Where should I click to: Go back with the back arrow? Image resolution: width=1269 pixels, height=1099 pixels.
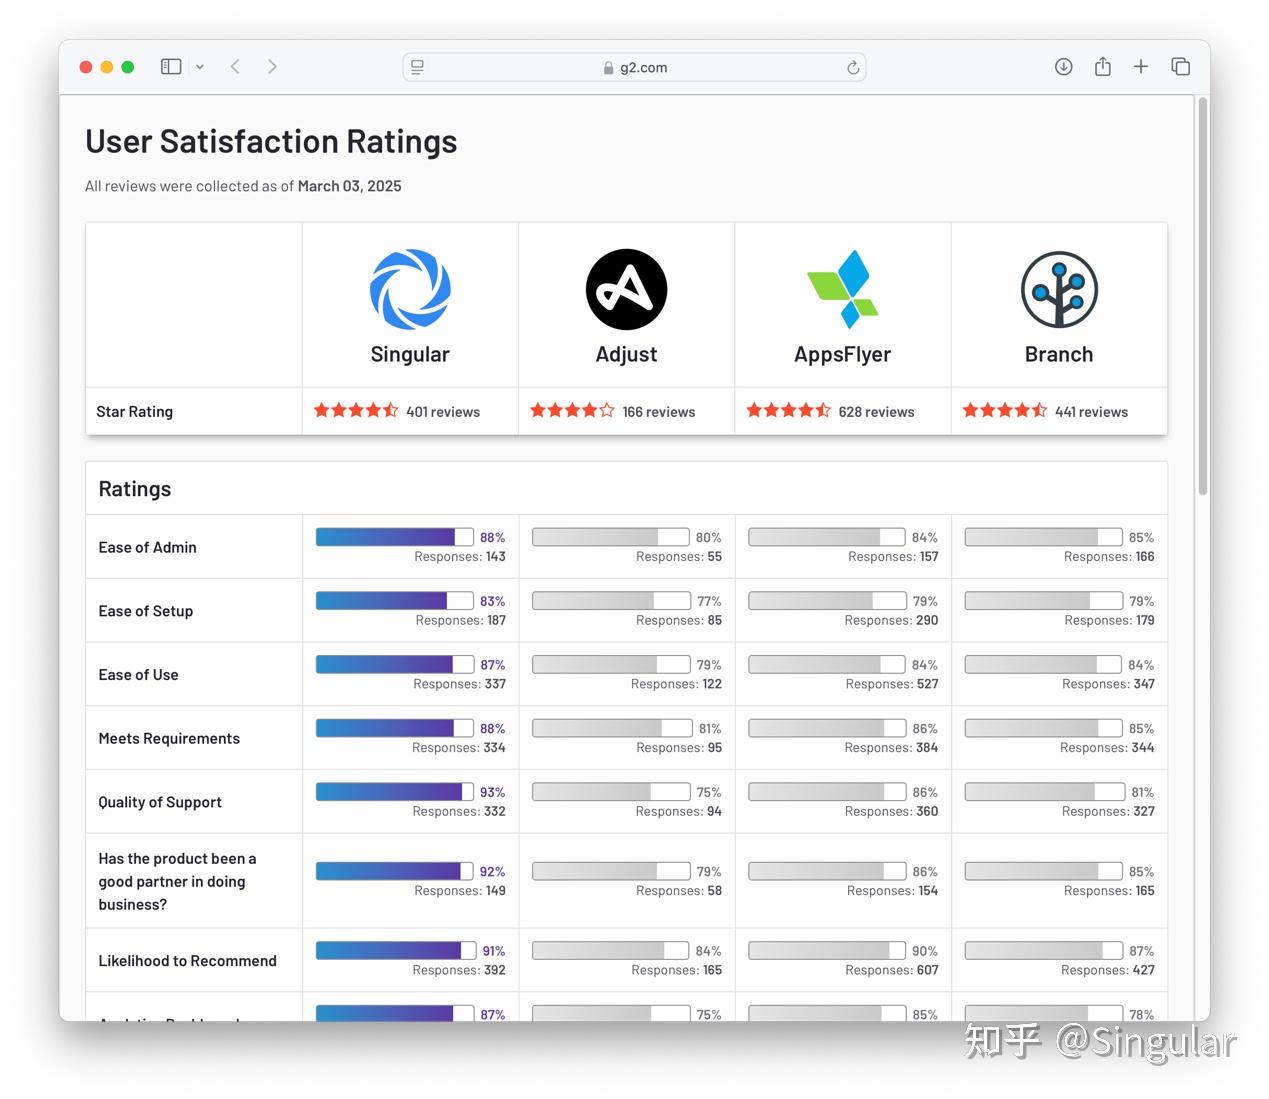(x=235, y=67)
